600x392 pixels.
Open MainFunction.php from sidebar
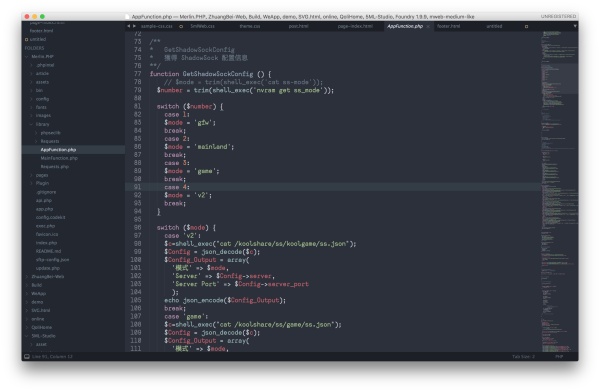(59, 158)
